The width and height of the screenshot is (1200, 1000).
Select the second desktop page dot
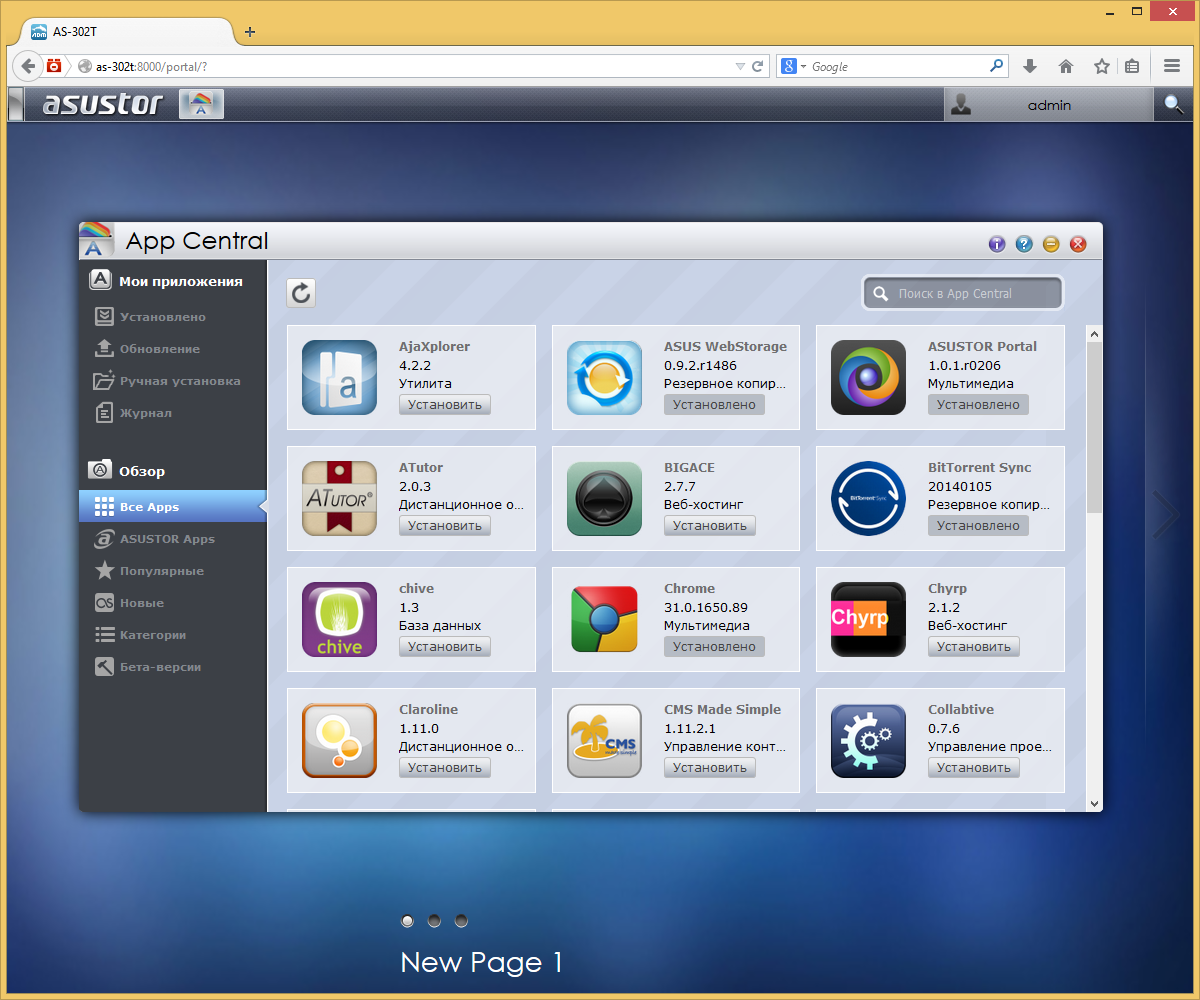(x=434, y=920)
